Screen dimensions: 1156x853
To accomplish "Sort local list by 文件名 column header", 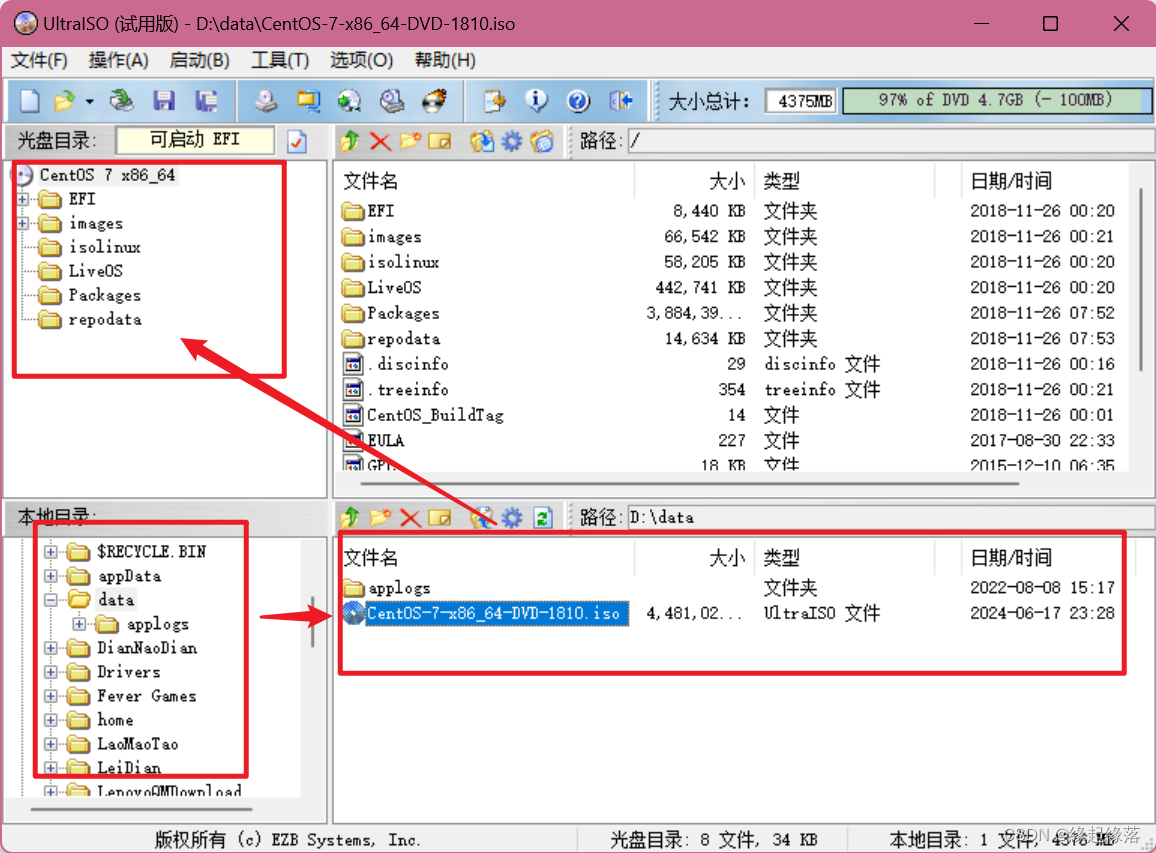I will 485,558.
